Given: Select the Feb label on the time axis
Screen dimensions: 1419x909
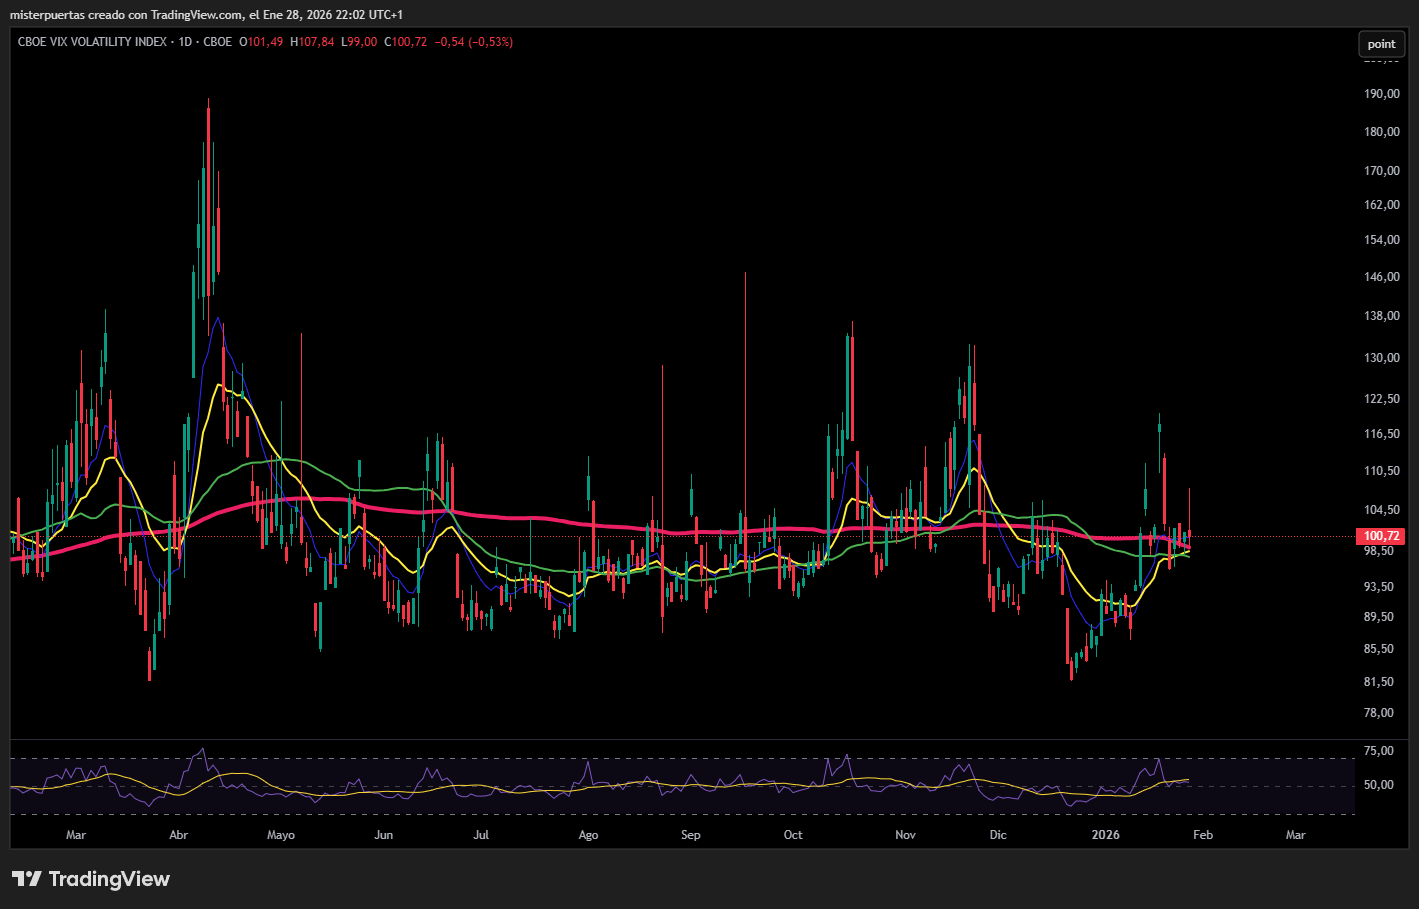Looking at the screenshot, I should tap(1203, 834).
